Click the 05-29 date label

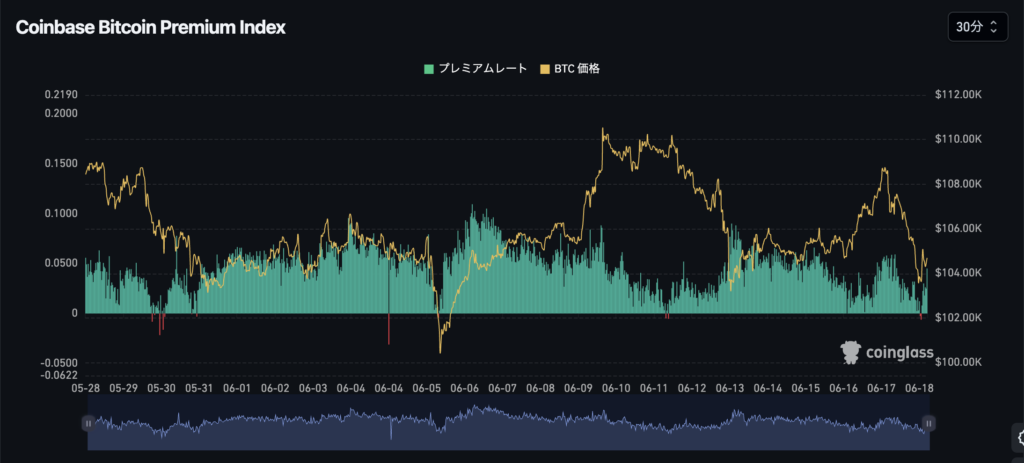[x=123, y=388]
